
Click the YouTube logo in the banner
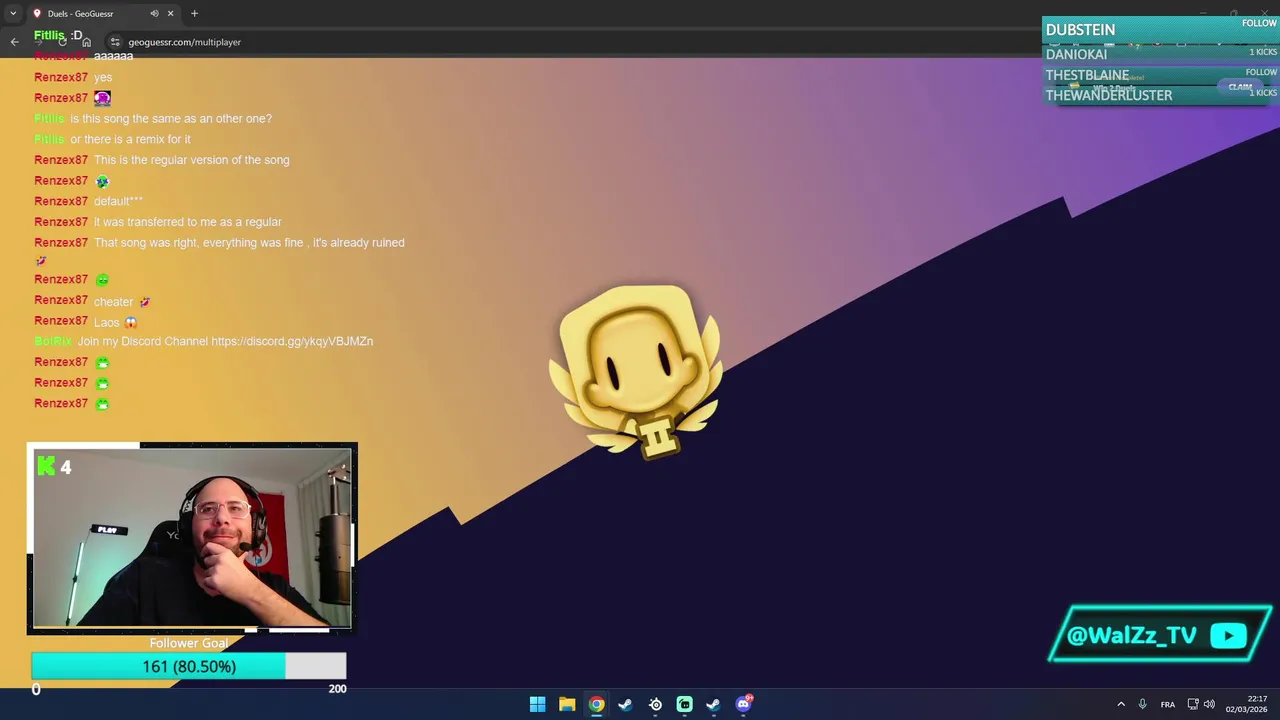(1228, 635)
